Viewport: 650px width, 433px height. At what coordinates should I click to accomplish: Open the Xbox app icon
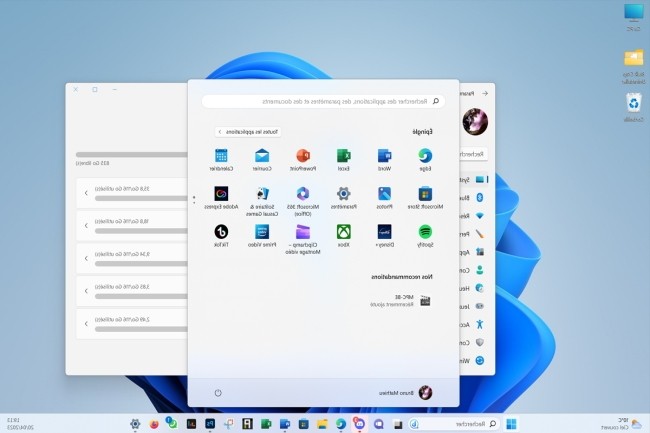click(343, 231)
